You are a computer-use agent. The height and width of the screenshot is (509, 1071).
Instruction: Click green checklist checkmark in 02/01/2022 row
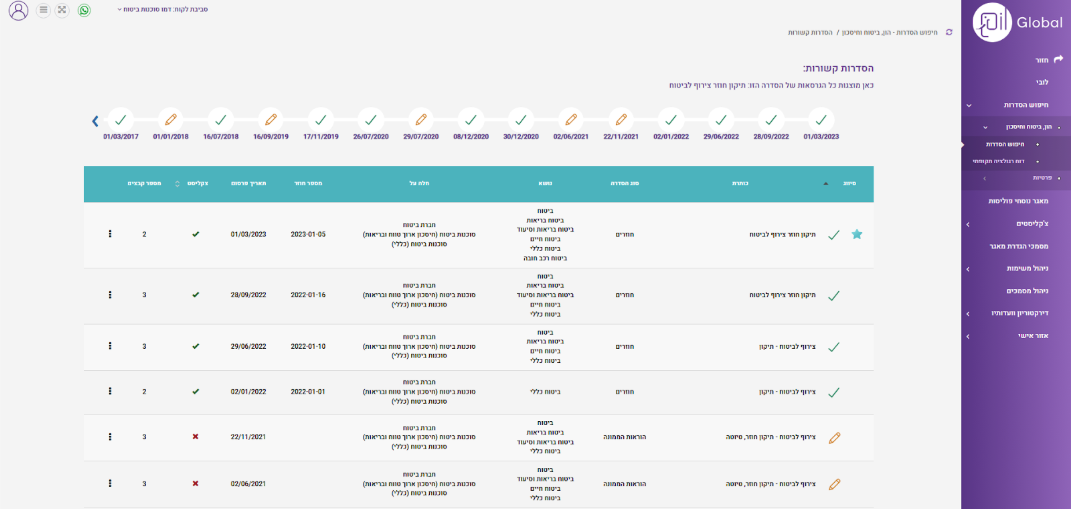coord(195,392)
